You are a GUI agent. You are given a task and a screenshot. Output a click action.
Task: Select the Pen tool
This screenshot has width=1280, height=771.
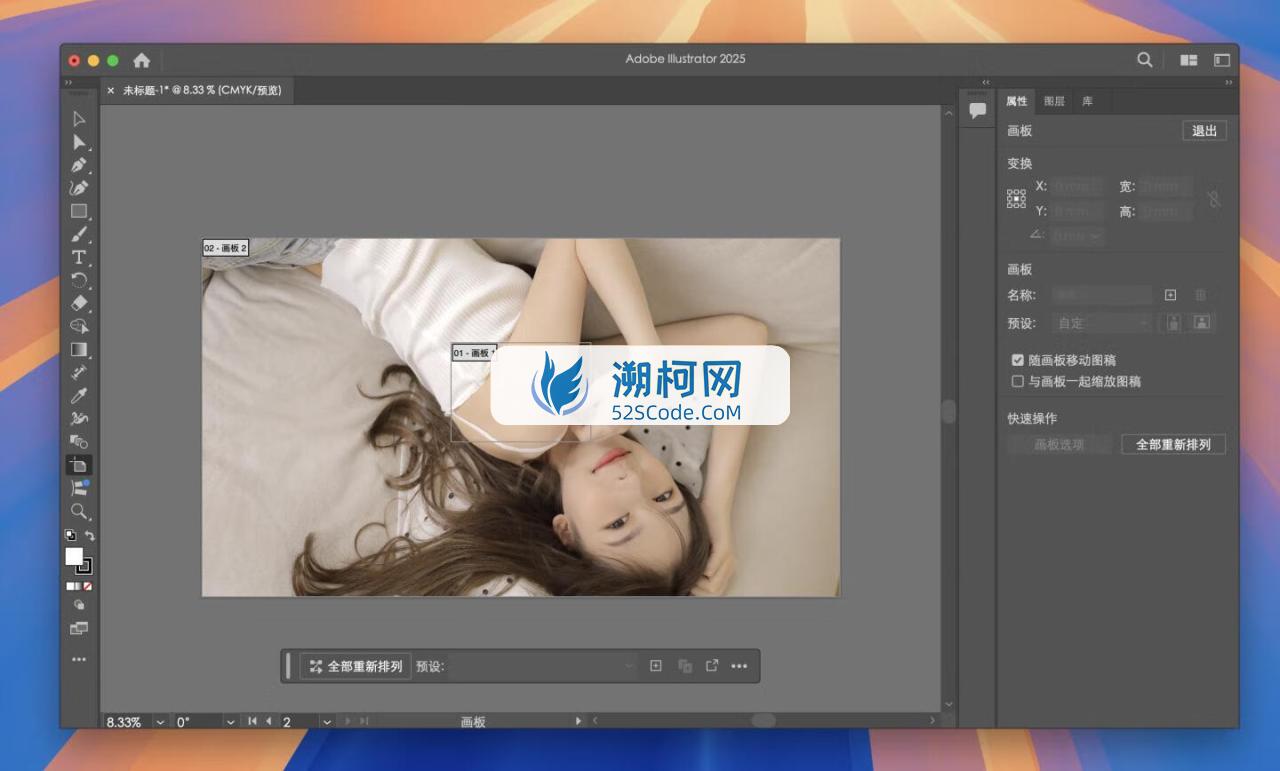(79, 165)
